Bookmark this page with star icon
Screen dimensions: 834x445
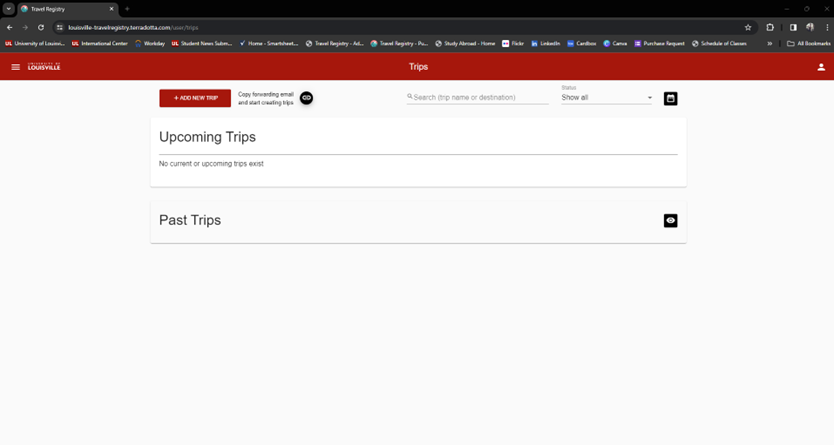[748, 28]
